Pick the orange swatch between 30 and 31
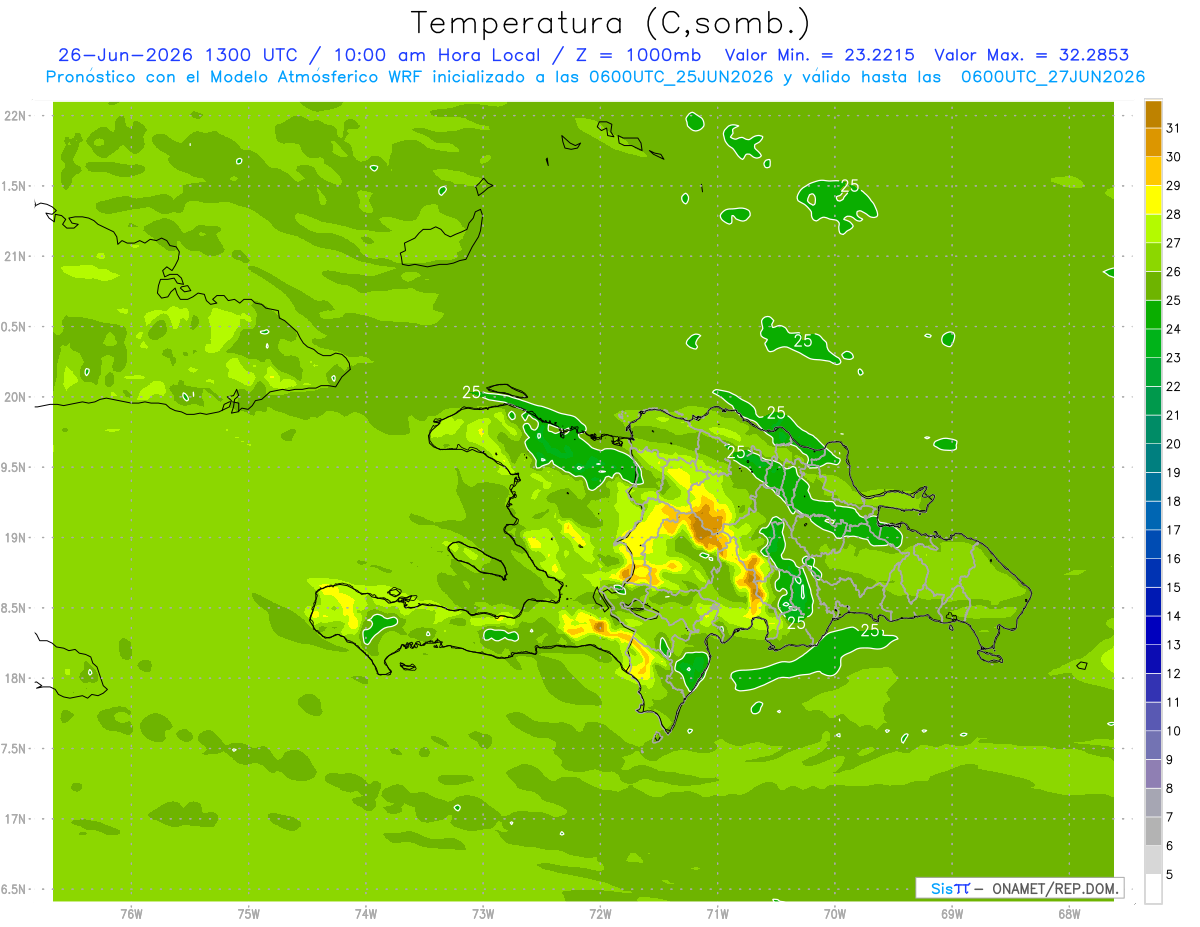Viewport: 1200px width, 927px height. 1153,143
